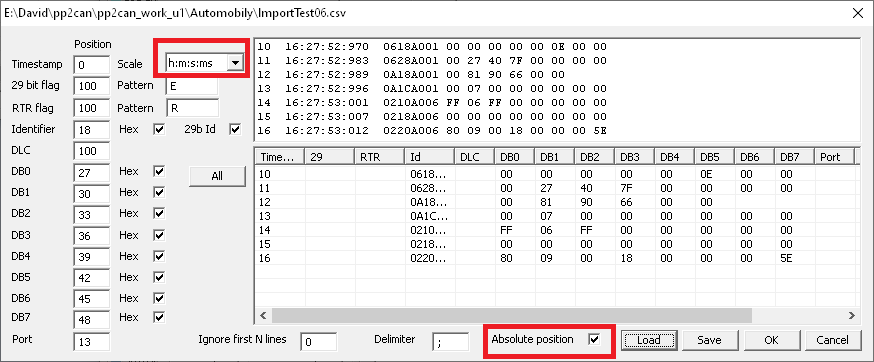Click the Cancel button
Screen dimensions: 874x362
tap(832, 340)
